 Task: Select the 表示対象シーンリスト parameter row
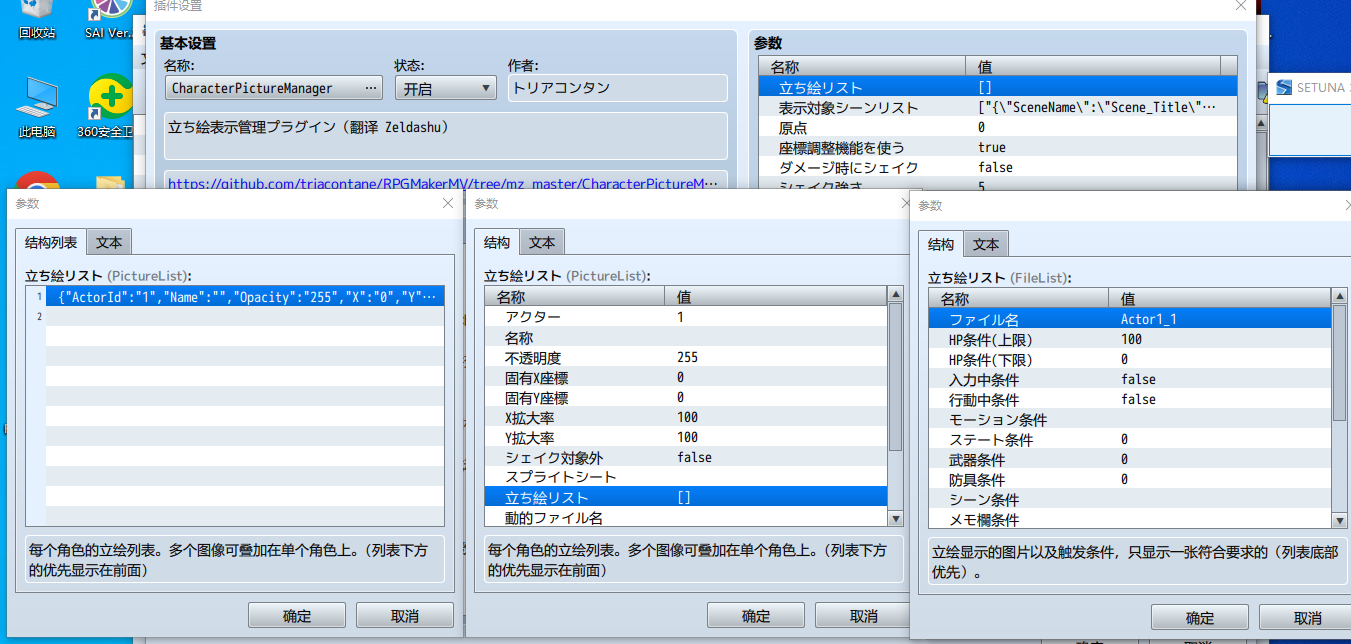tap(998, 107)
